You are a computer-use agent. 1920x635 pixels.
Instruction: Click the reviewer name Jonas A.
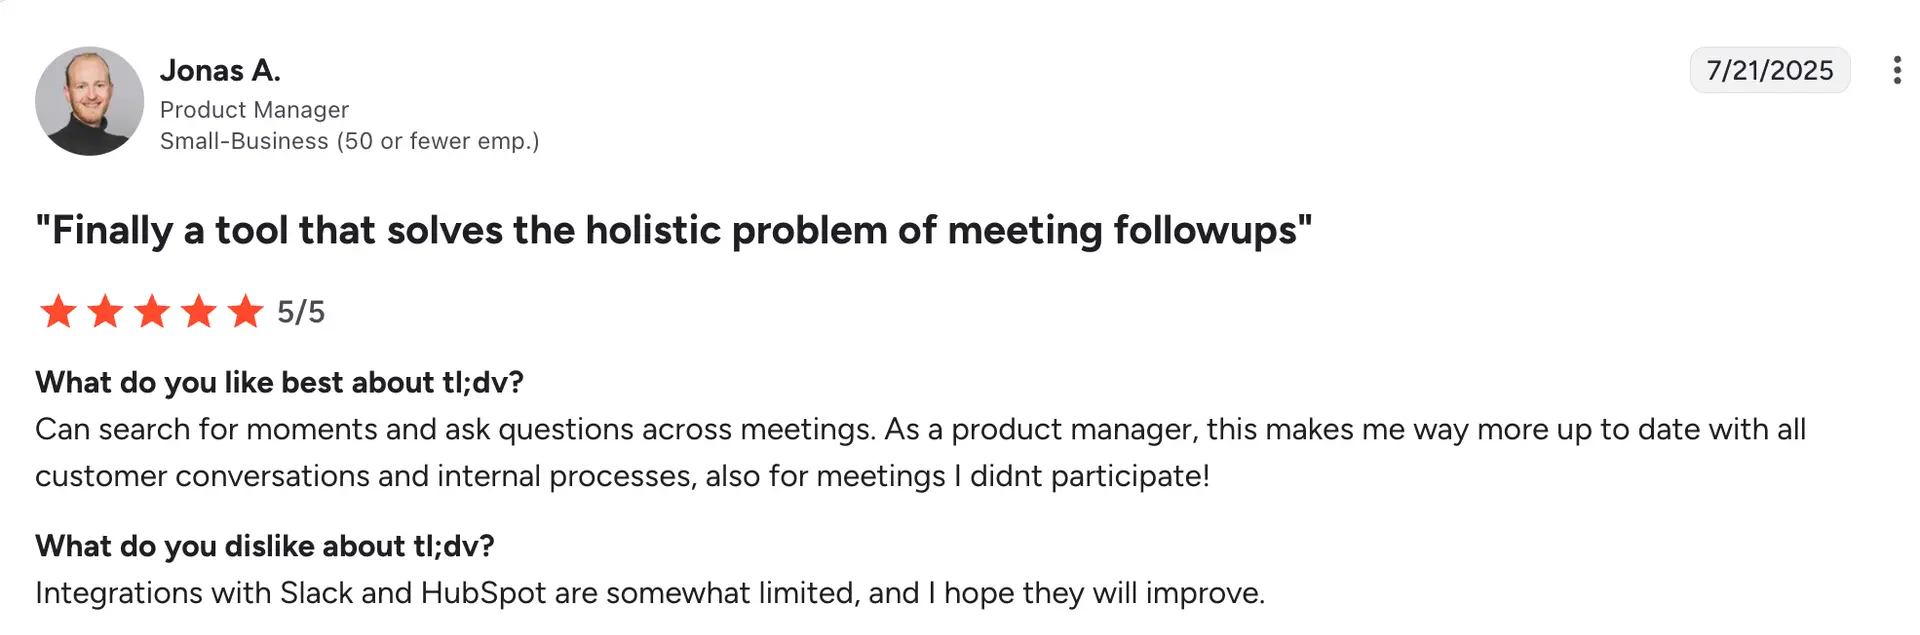(220, 70)
